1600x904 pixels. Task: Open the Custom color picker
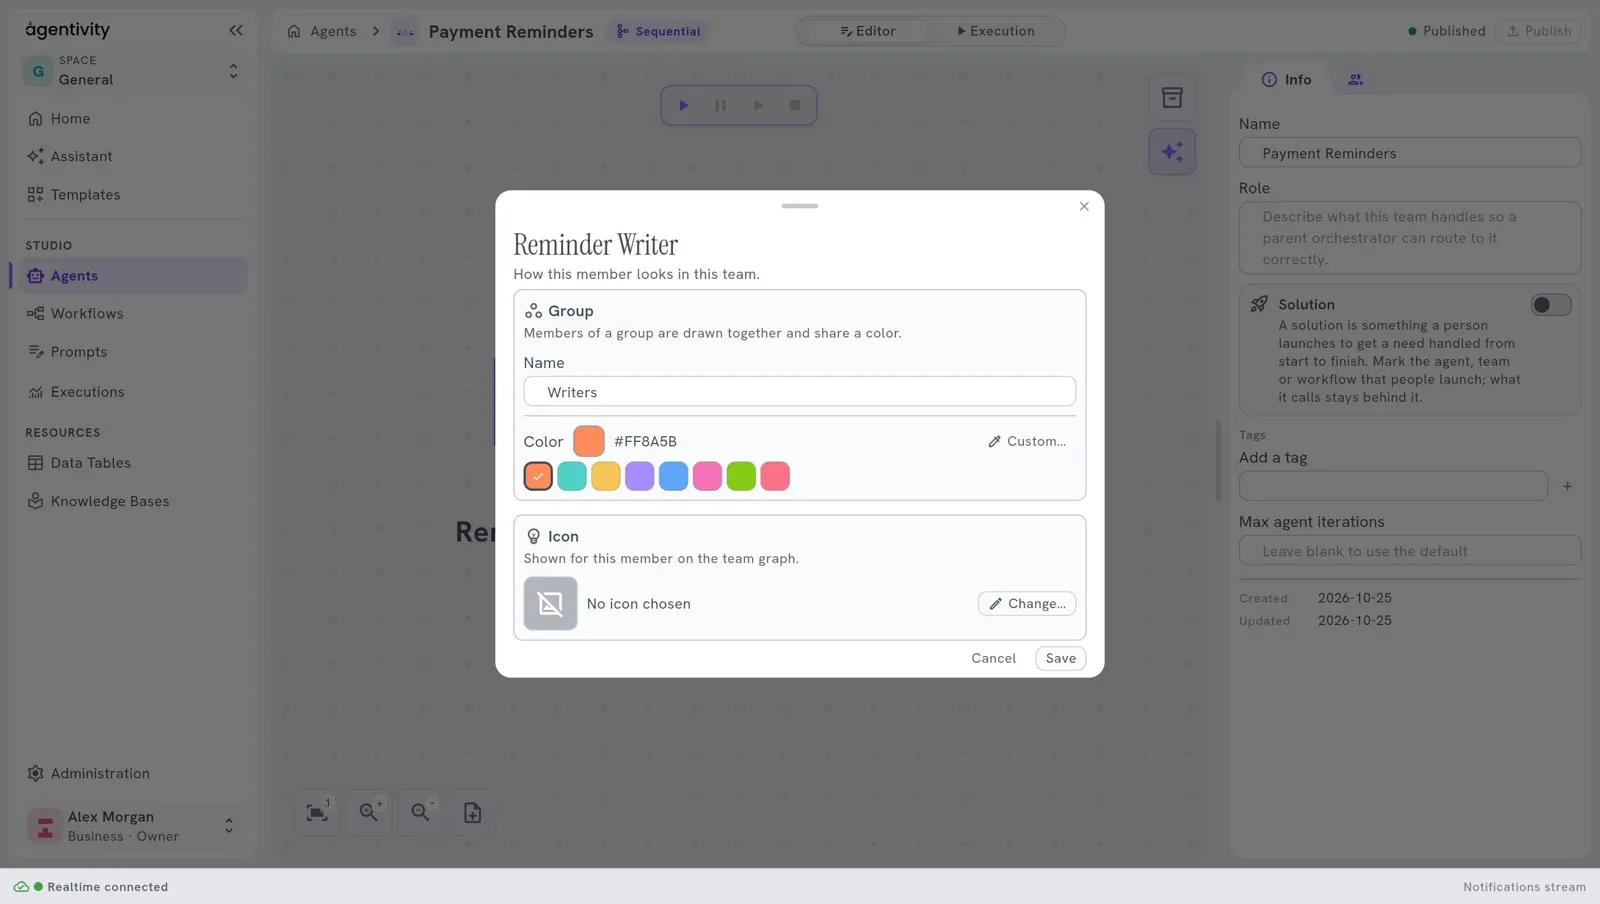coord(1027,441)
